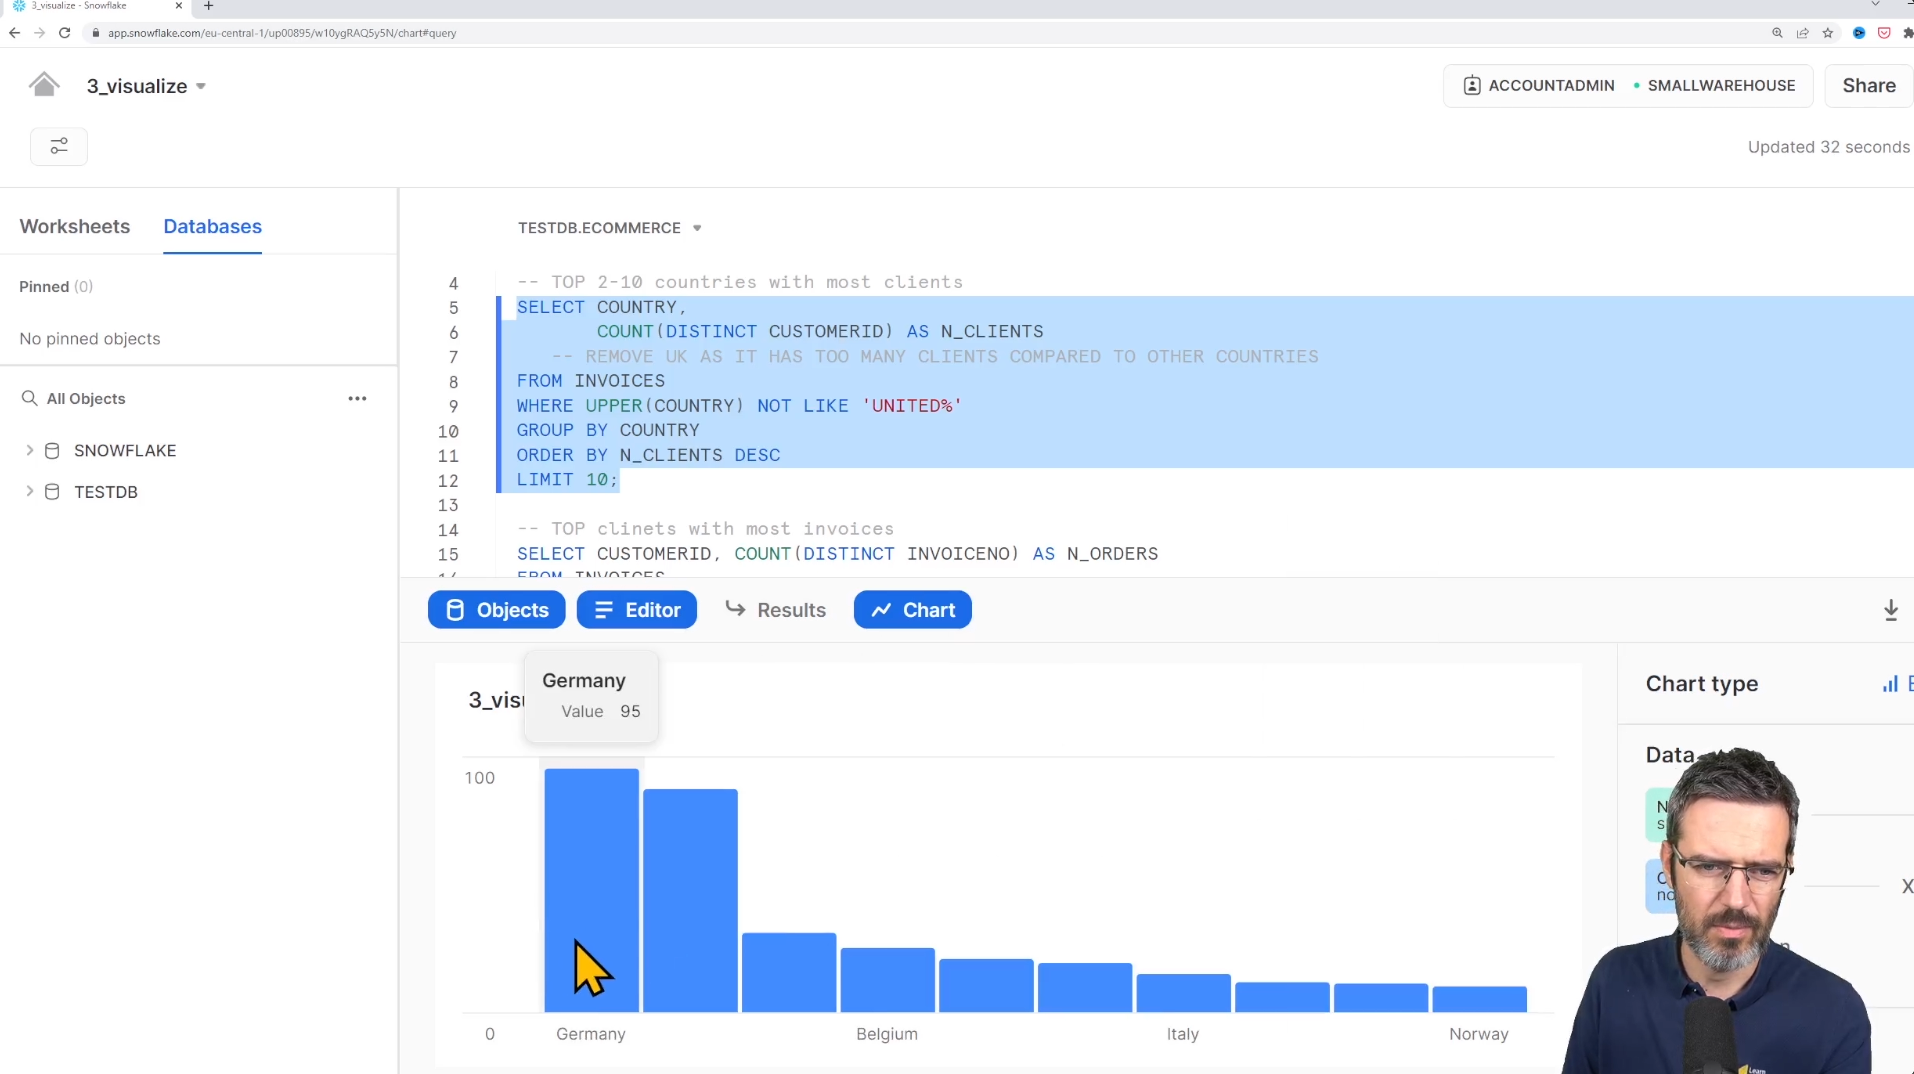Click the TESTDB database icon

click(52, 491)
